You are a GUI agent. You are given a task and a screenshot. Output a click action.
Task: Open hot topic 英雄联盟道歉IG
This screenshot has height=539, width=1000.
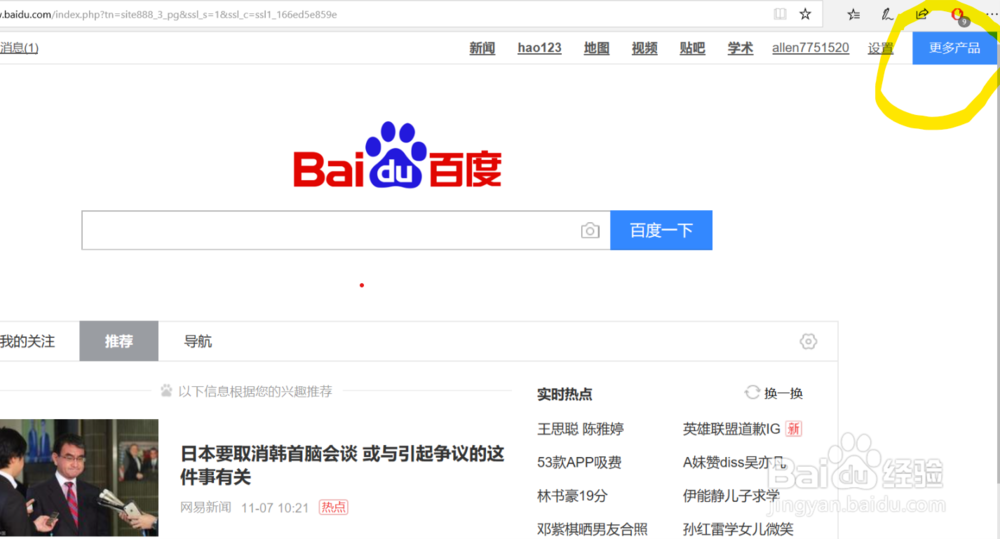(x=732, y=429)
